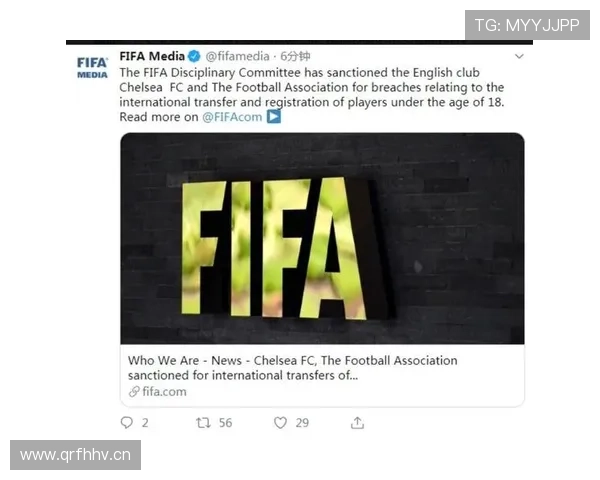
Task: Click the like count 29
Action: click(x=302, y=423)
